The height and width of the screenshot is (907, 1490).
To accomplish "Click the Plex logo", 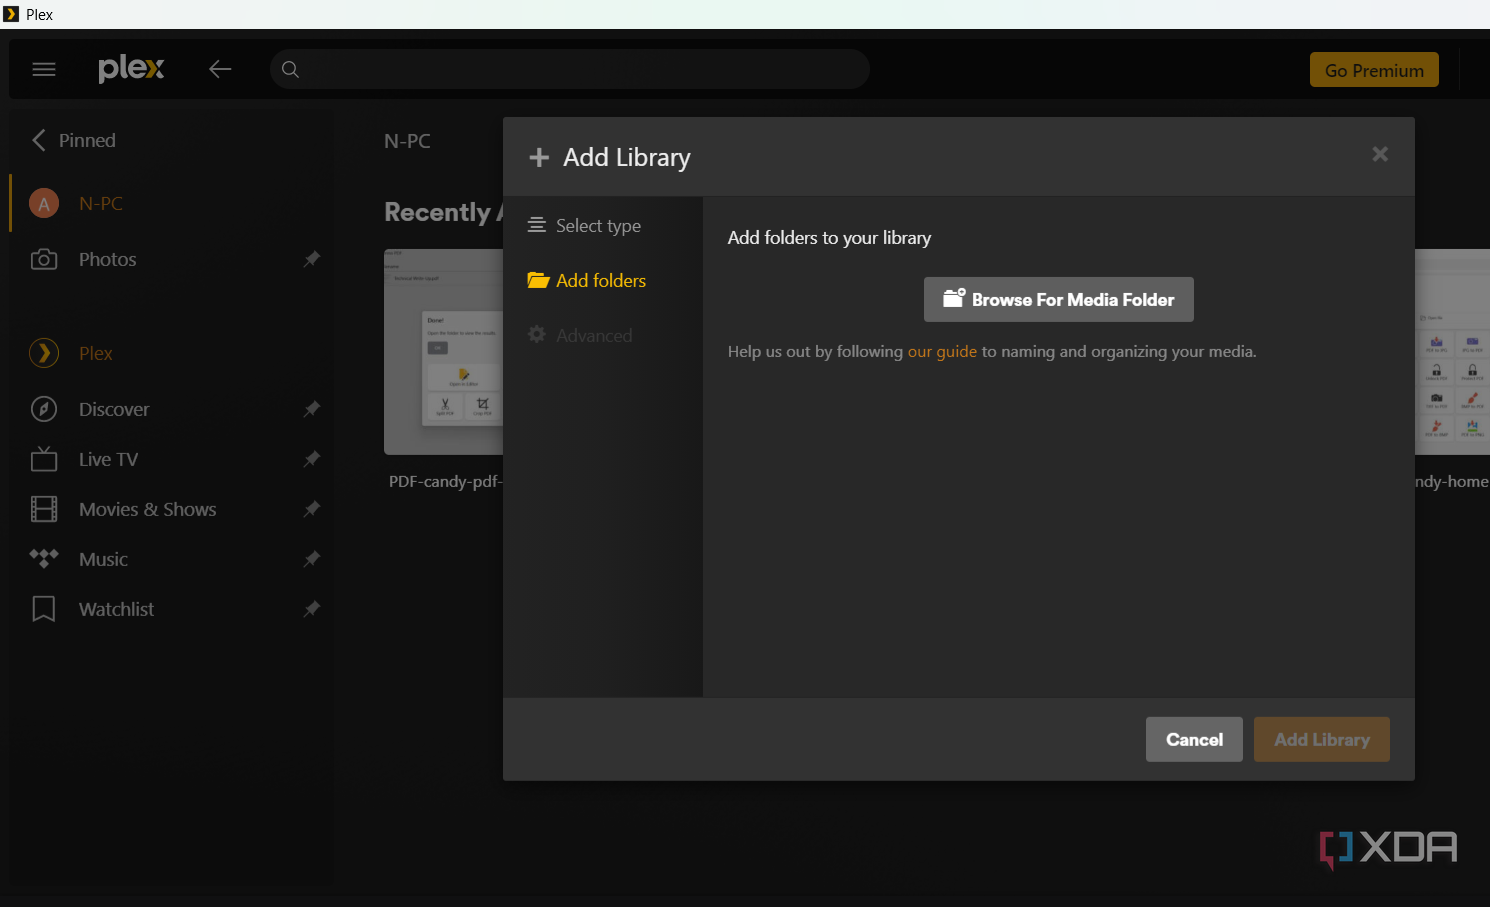I will [131, 69].
